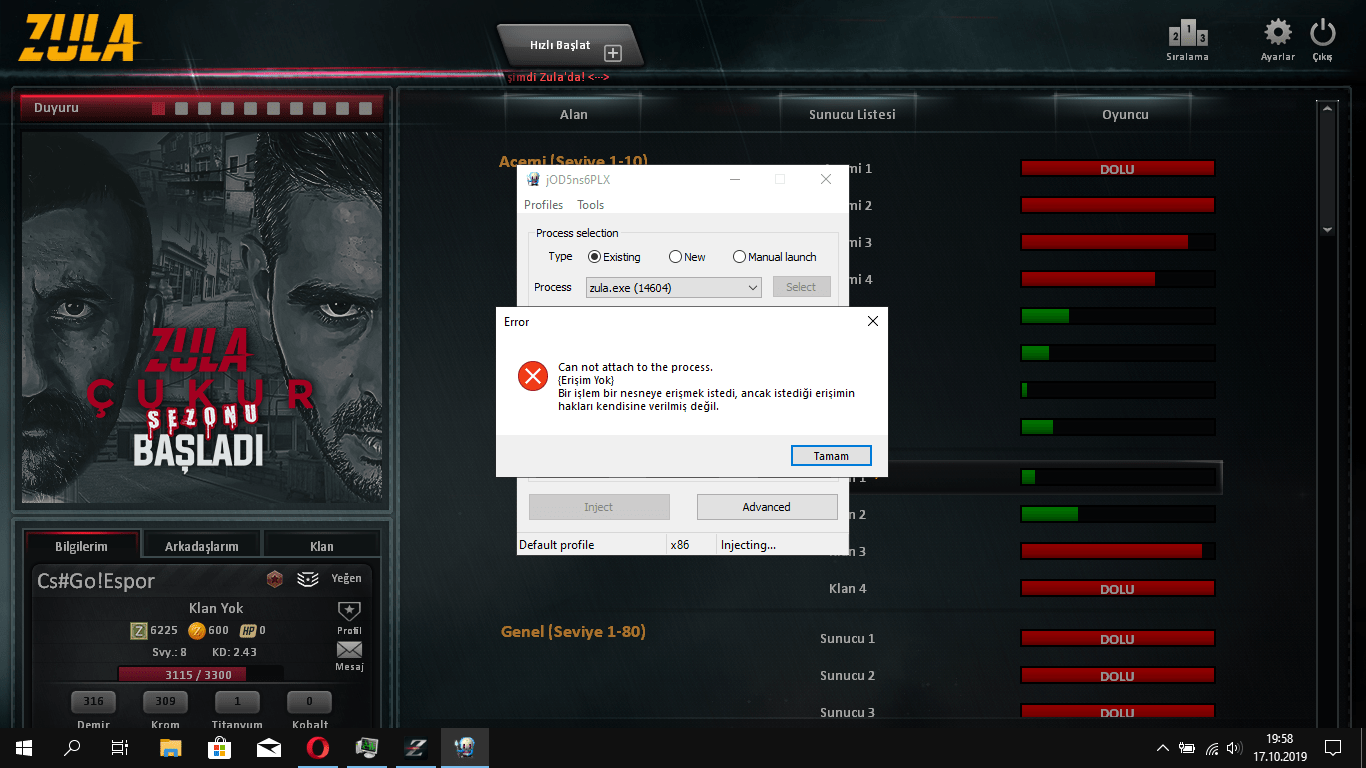Open the battery tray icon
Image resolution: width=1366 pixels, height=768 pixels.
pyautogui.click(x=1187, y=748)
